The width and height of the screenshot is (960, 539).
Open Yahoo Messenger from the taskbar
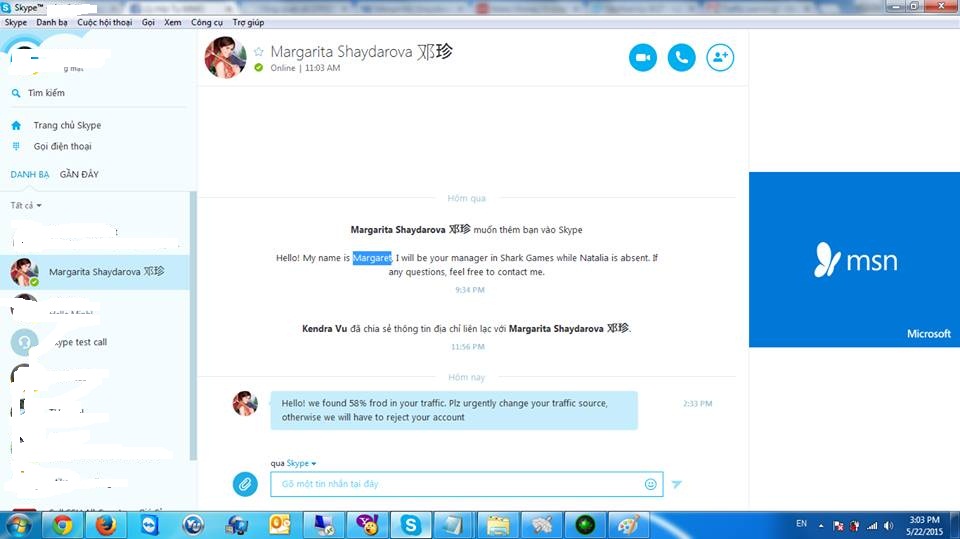(367, 525)
